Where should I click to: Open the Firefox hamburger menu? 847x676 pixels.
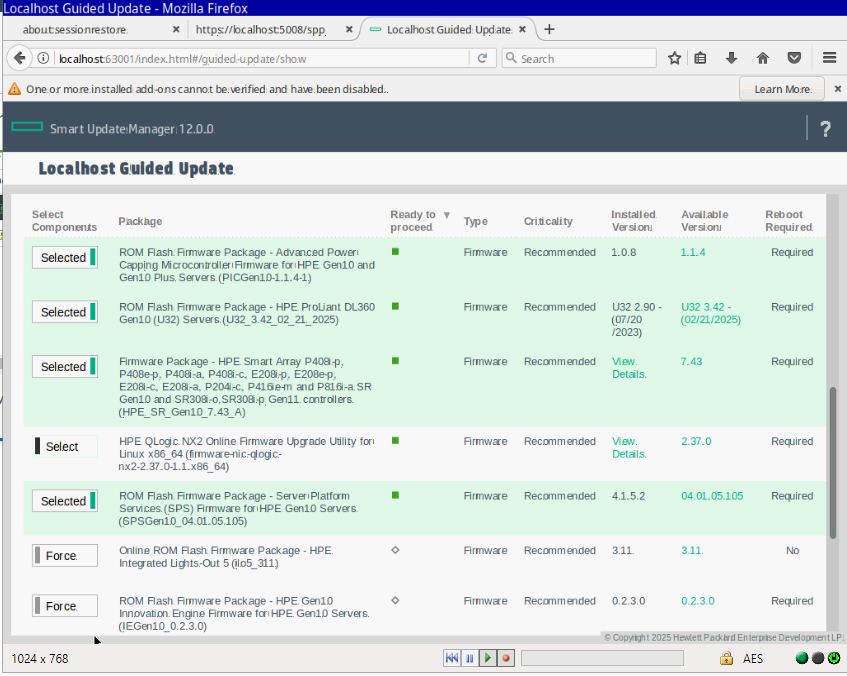click(x=830, y=58)
